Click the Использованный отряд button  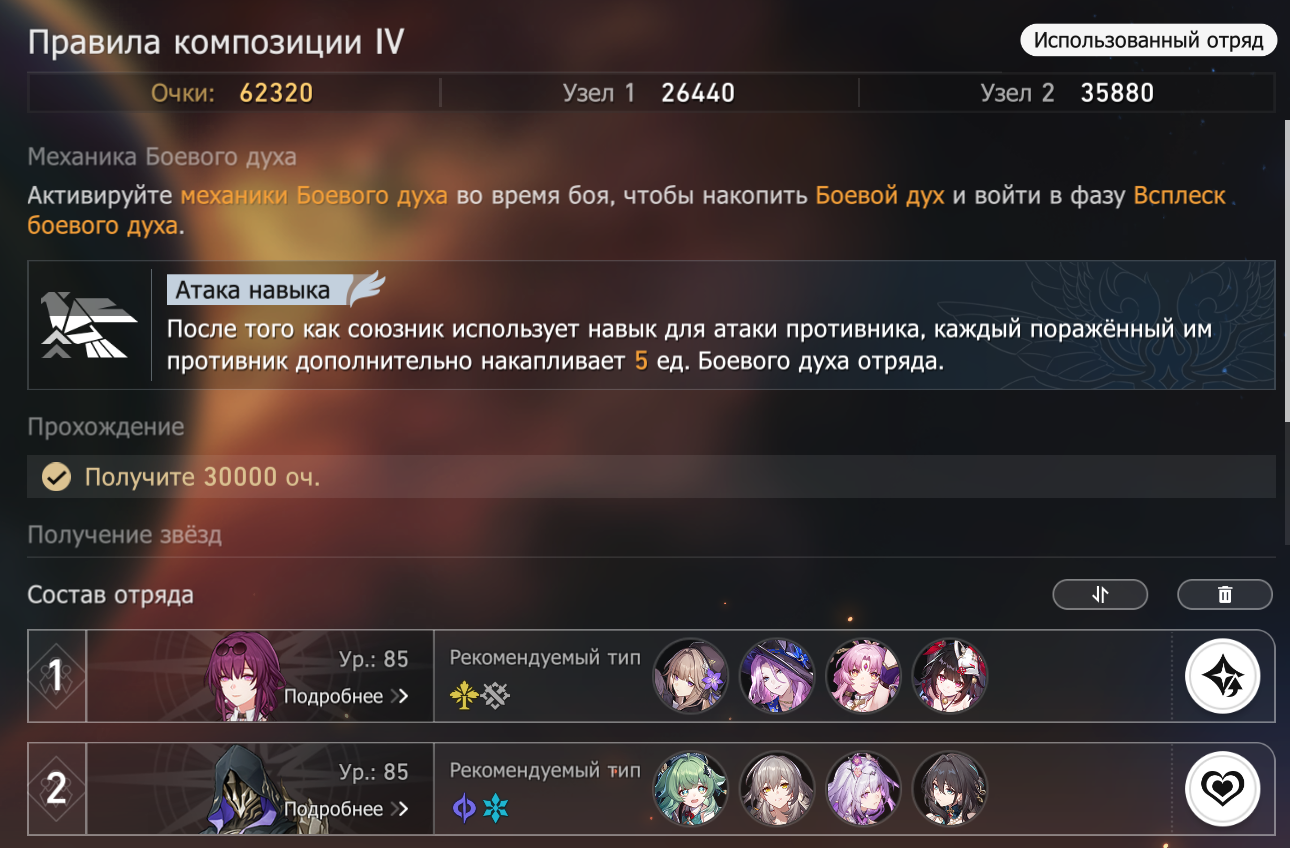click(1148, 40)
